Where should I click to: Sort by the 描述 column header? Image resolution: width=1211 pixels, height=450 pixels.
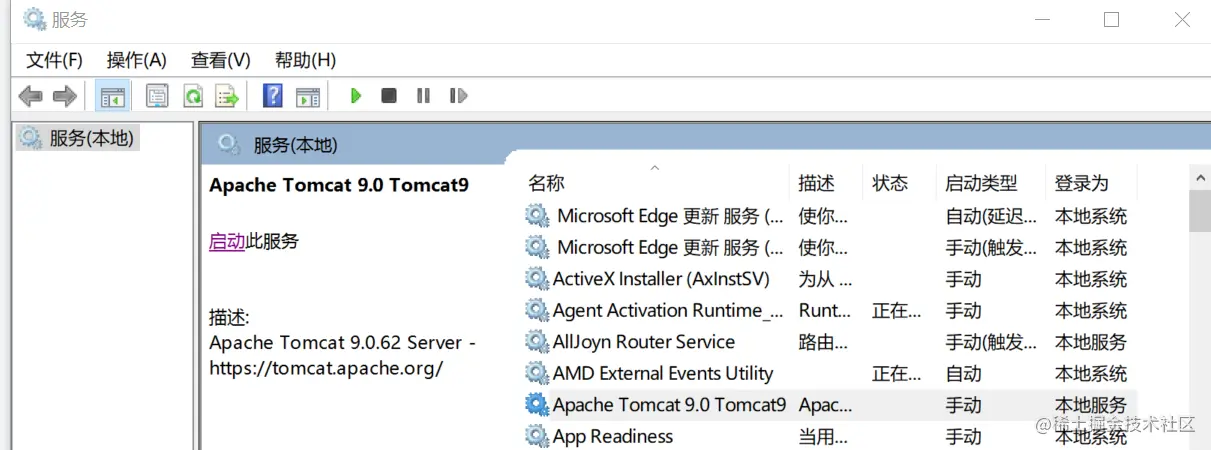[x=816, y=183]
